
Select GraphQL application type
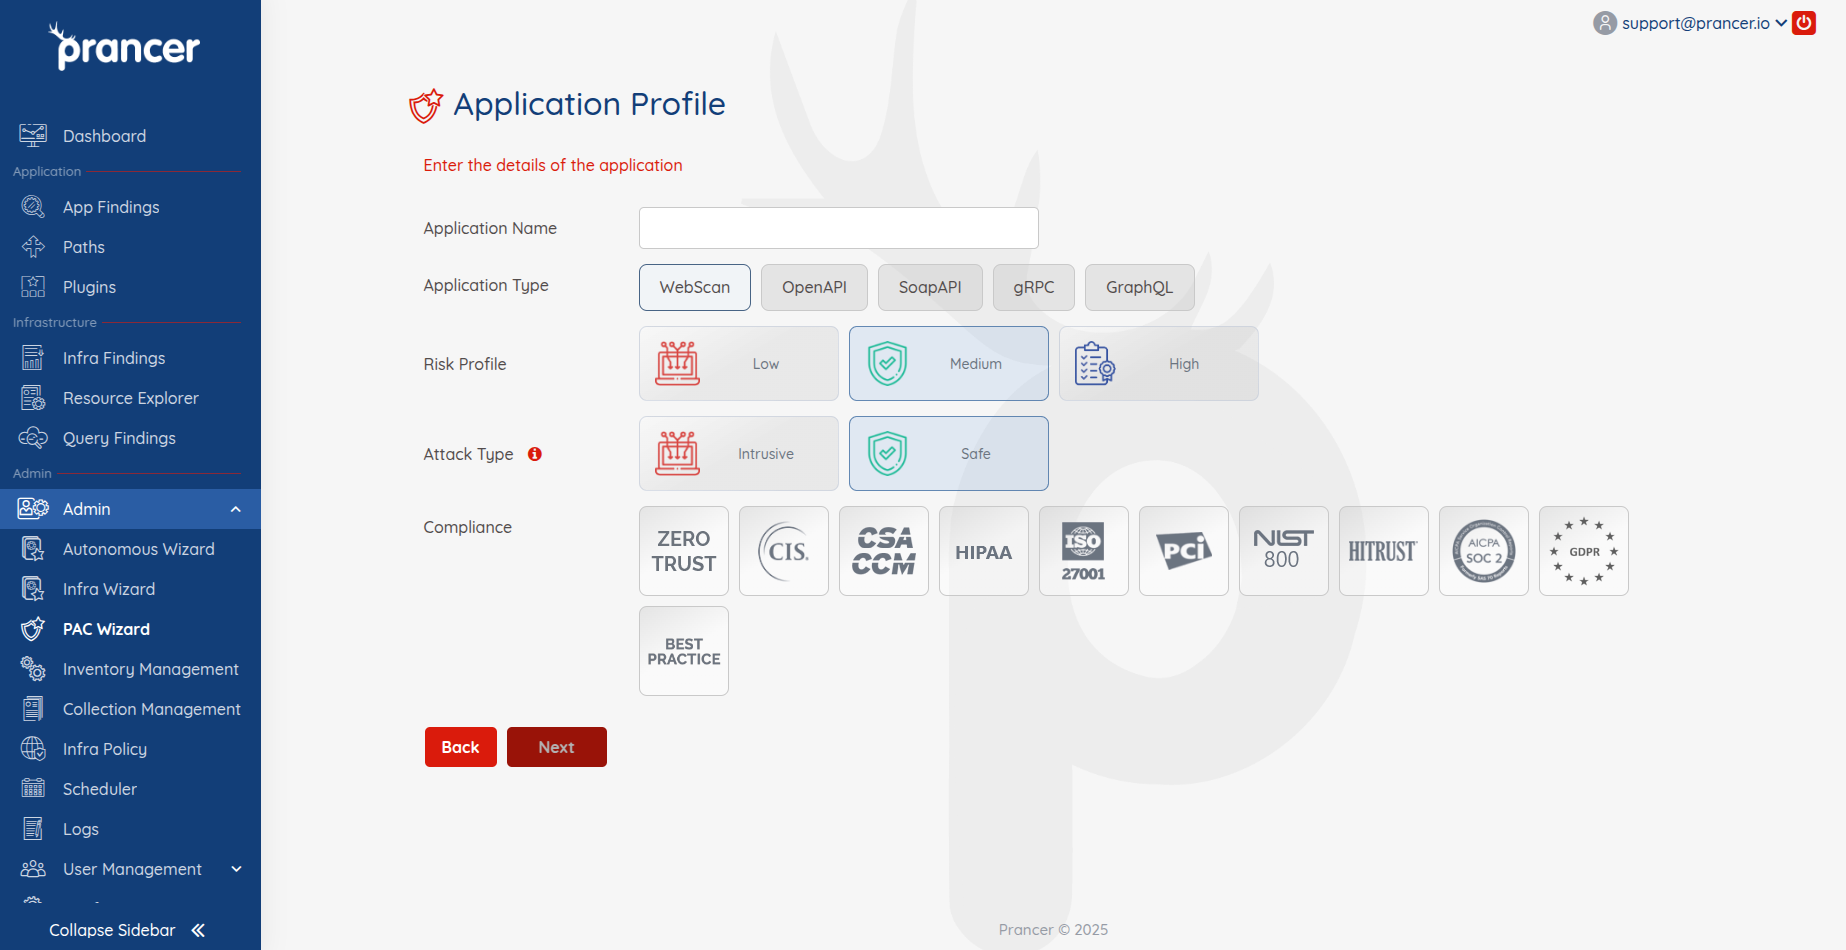[x=1140, y=287]
